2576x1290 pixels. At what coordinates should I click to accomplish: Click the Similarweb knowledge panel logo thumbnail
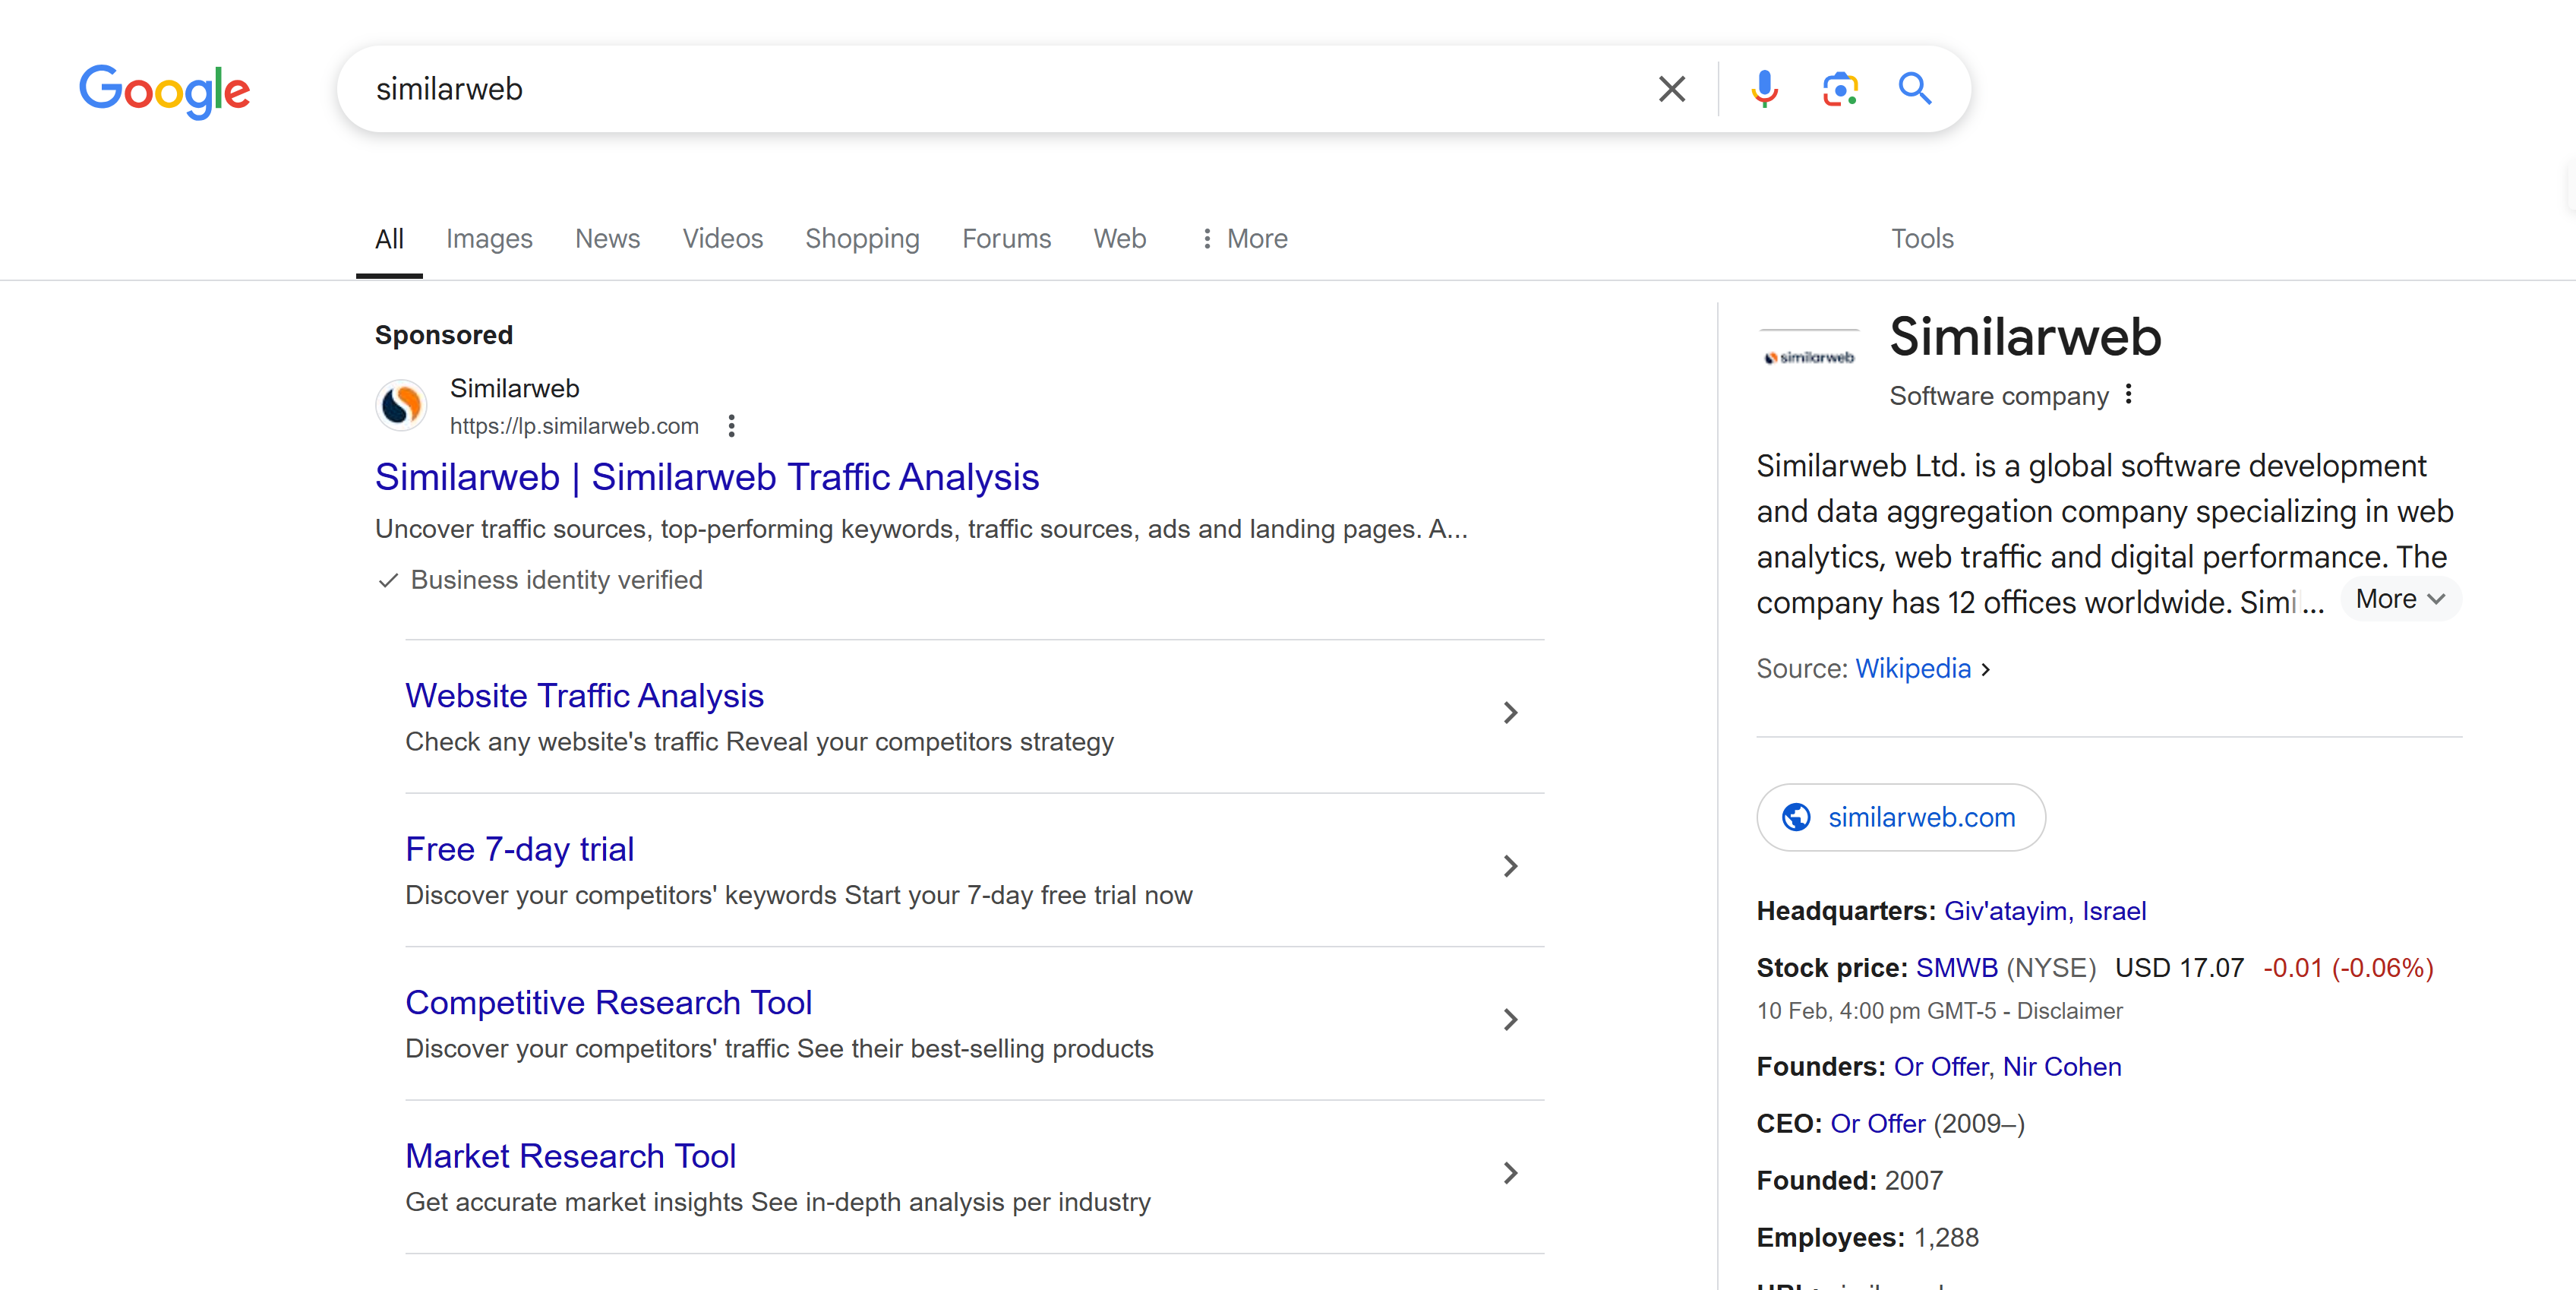click(x=1809, y=358)
